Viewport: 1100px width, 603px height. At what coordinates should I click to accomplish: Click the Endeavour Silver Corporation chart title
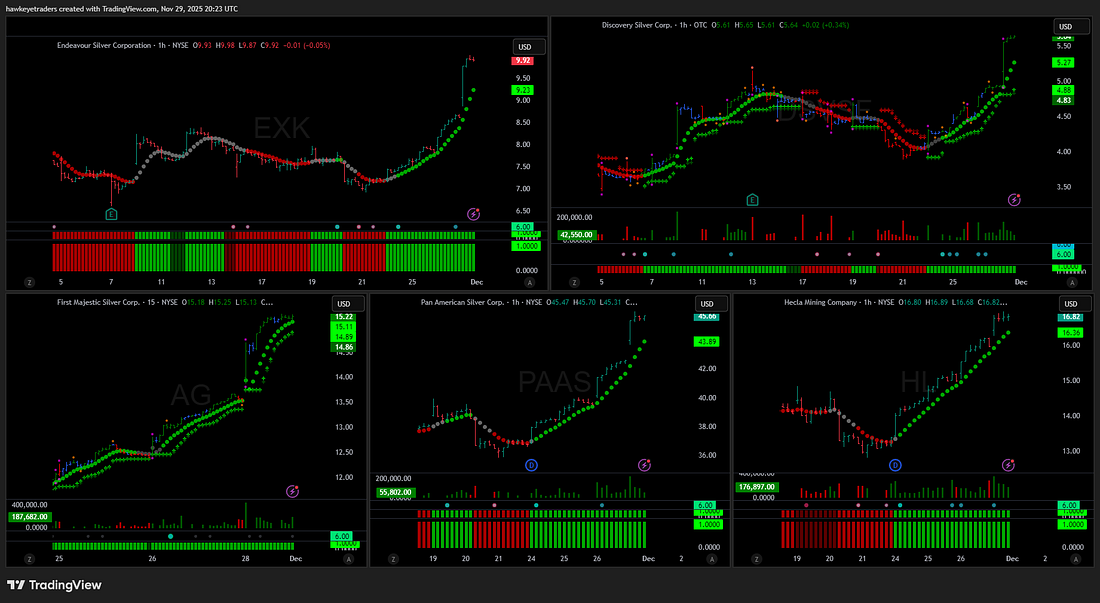(104, 46)
